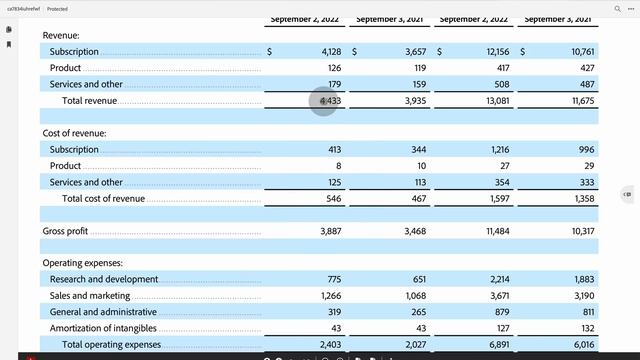Click the gross profit value 10,317
Screen dimensions: 640x360
pyautogui.click(x=583, y=231)
